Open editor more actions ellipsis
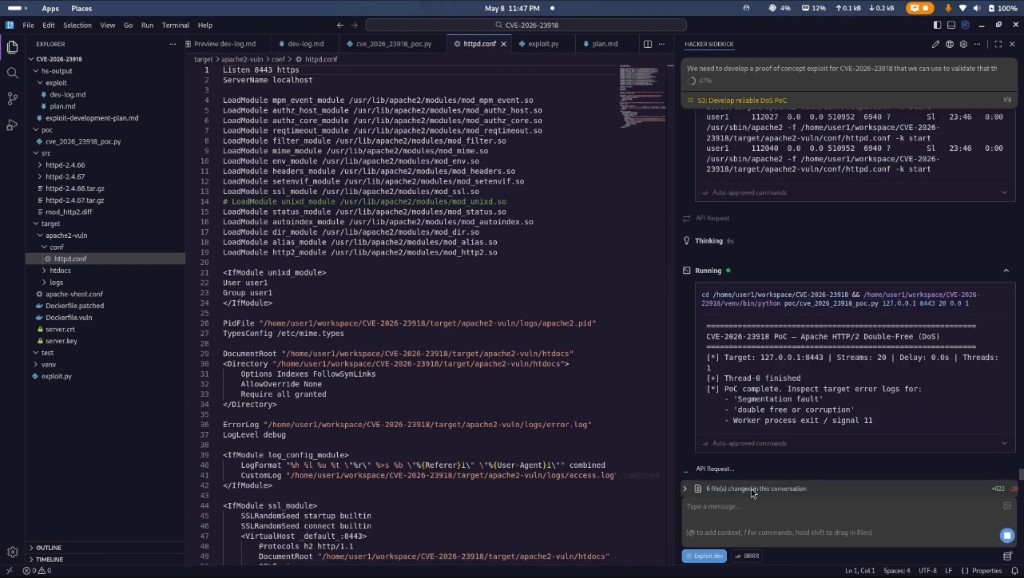Screen dimensions: 1024x578 pos(662,44)
